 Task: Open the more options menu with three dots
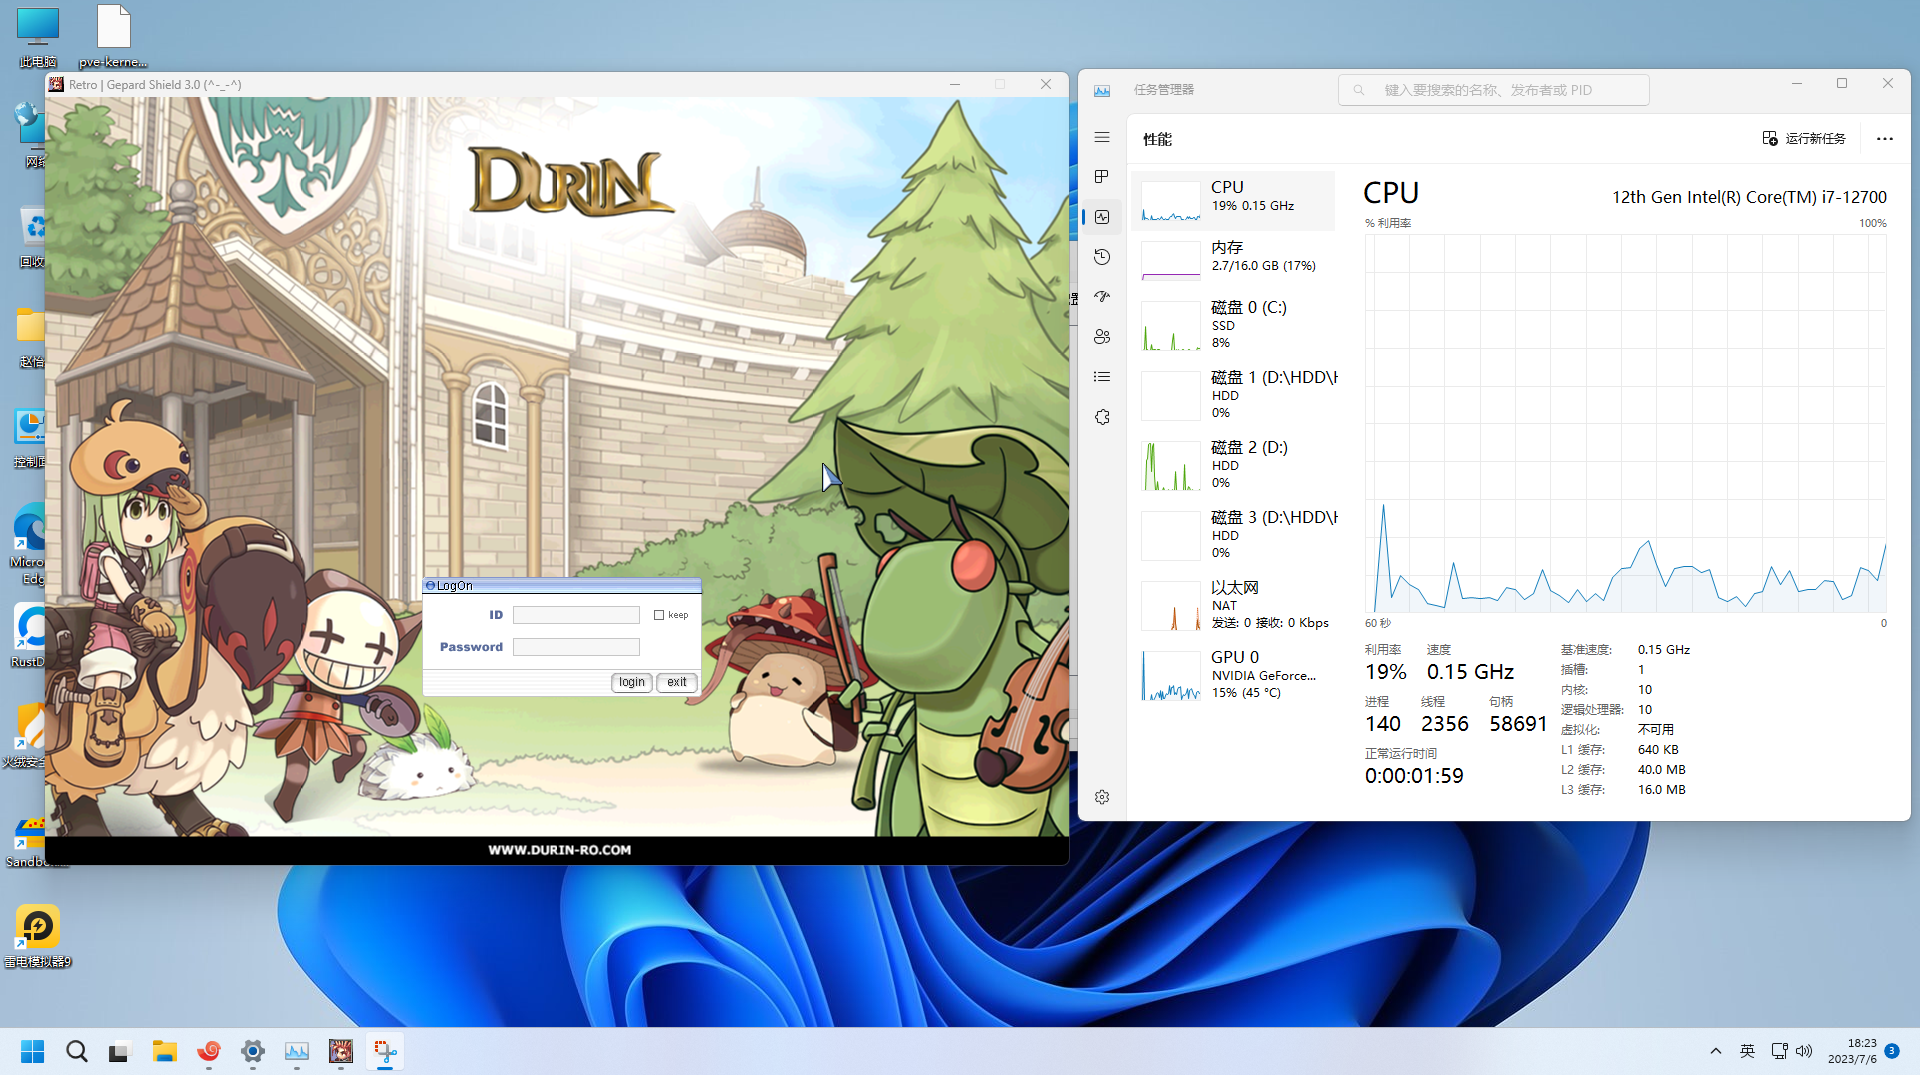[1884, 139]
